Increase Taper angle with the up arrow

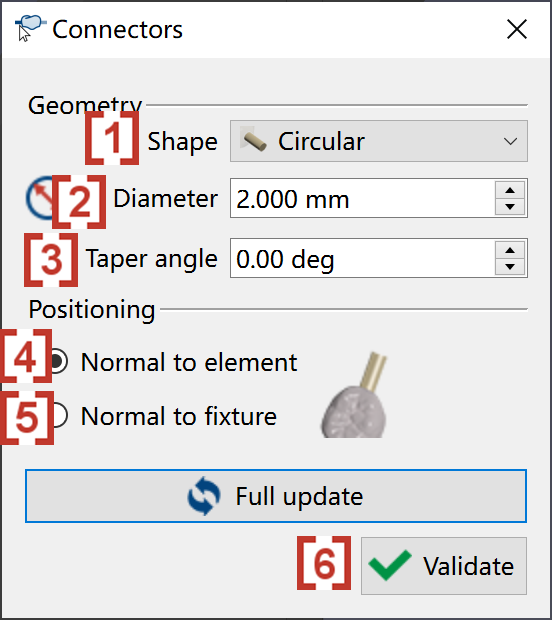pos(510,250)
